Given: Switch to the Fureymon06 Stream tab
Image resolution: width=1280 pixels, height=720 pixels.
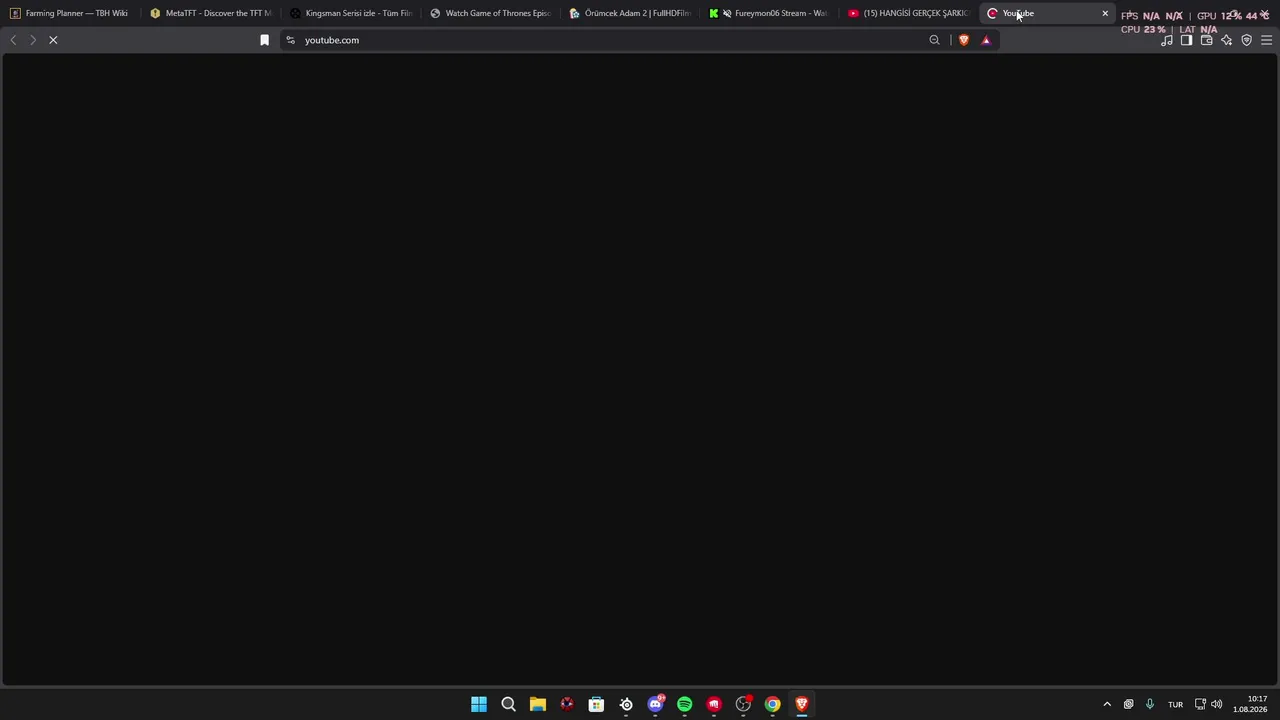Looking at the screenshot, I should [x=770, y=13].
